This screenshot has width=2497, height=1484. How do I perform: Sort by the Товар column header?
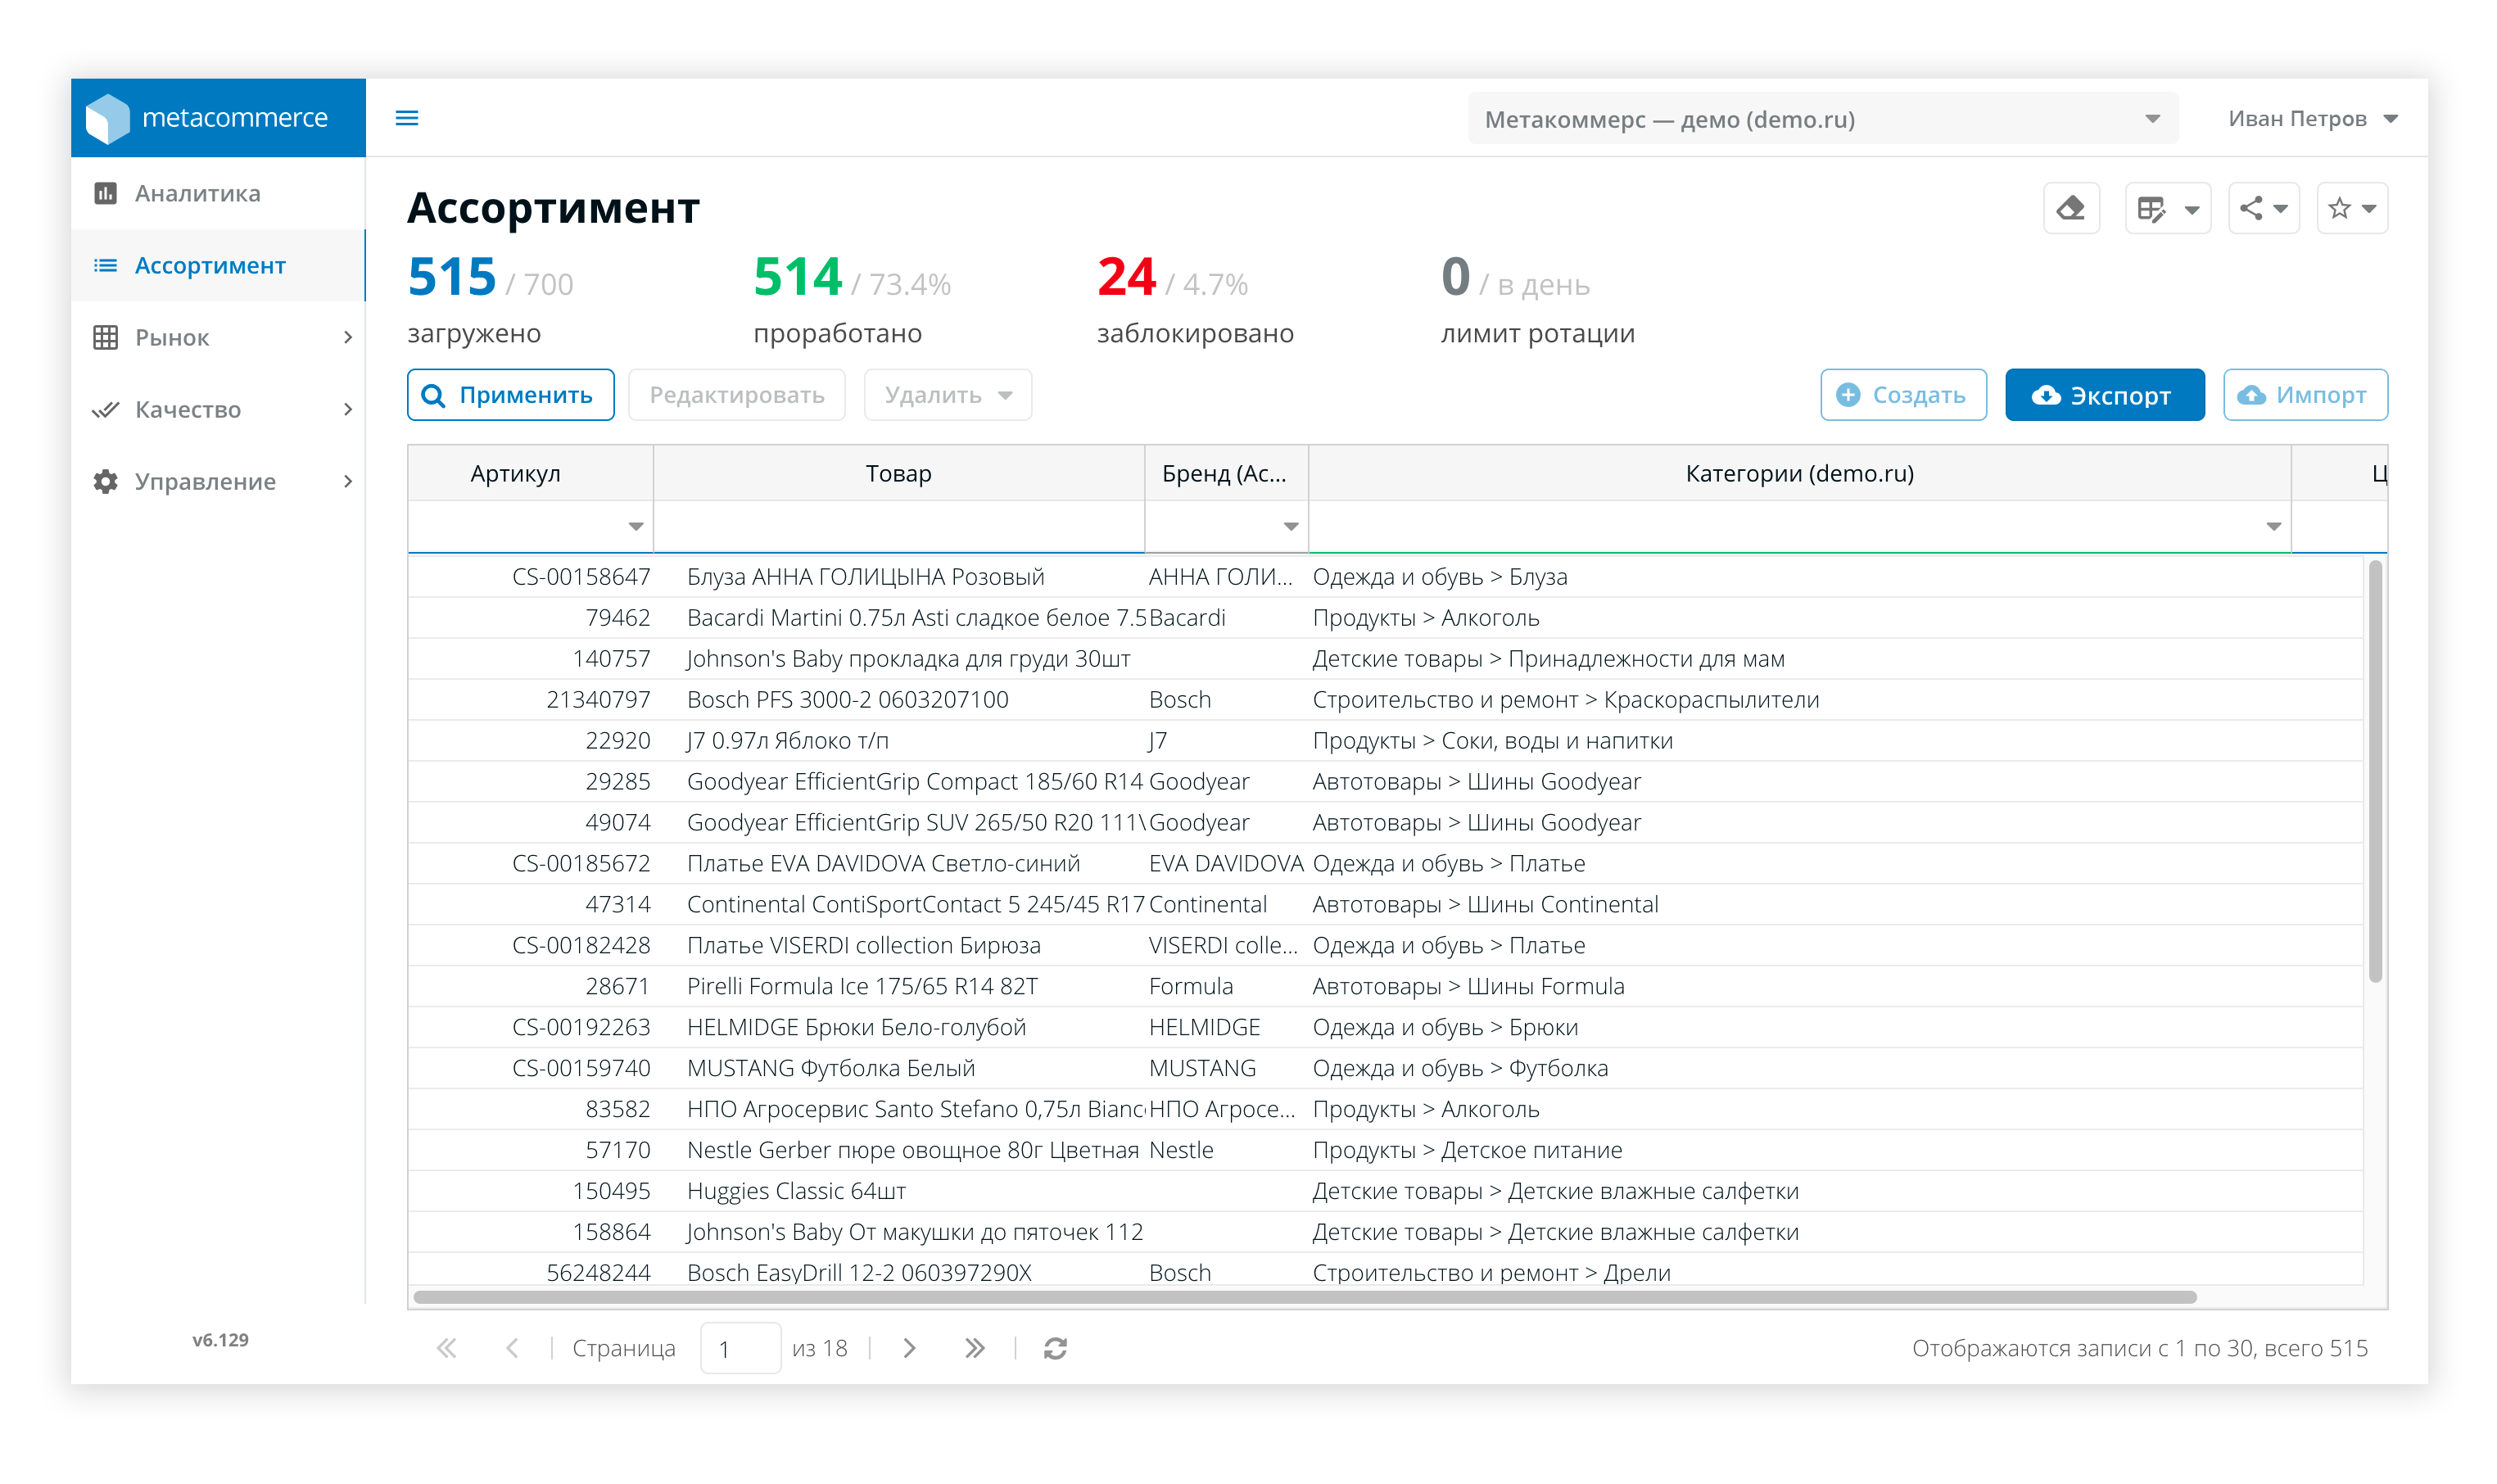coord(898,473)
